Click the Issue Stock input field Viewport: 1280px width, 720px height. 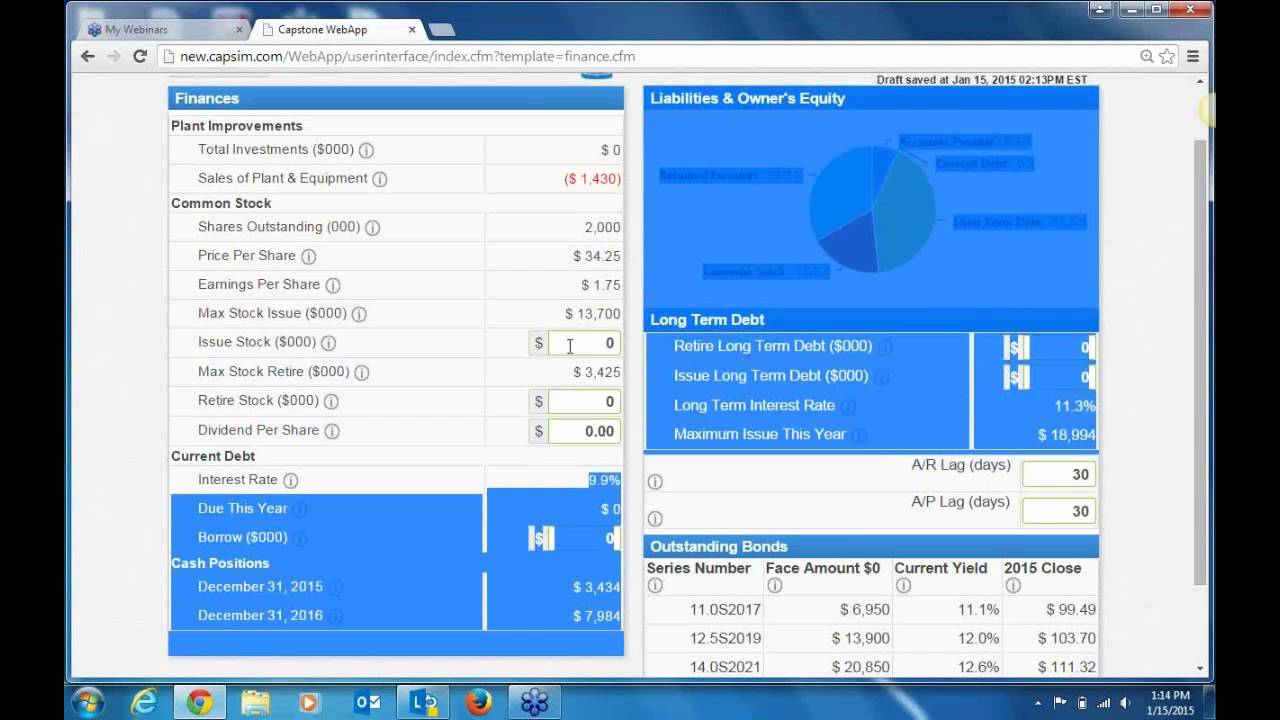584,343
